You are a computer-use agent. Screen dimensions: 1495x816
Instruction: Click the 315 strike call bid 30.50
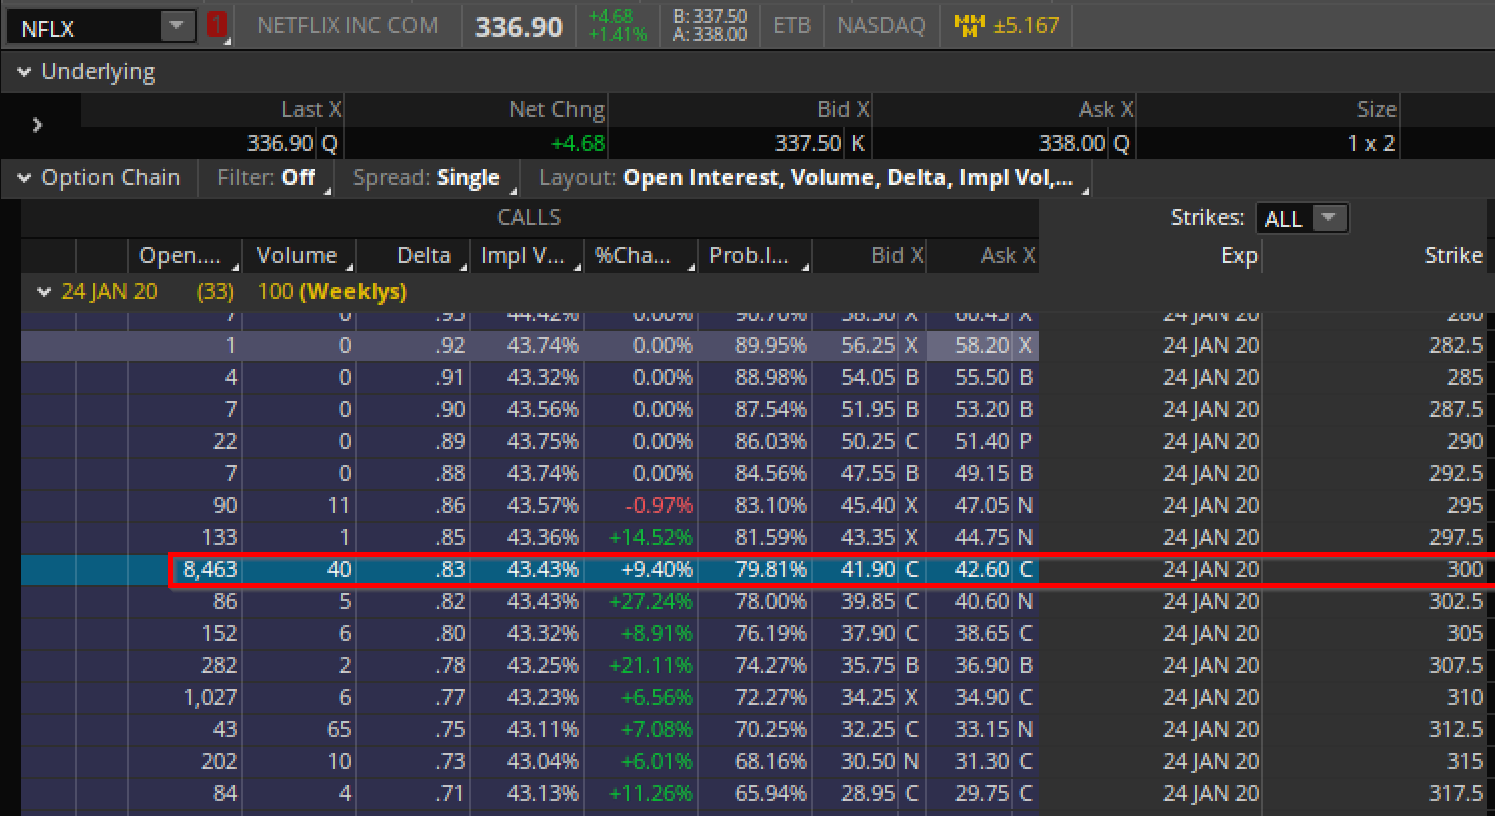[868, 762]
